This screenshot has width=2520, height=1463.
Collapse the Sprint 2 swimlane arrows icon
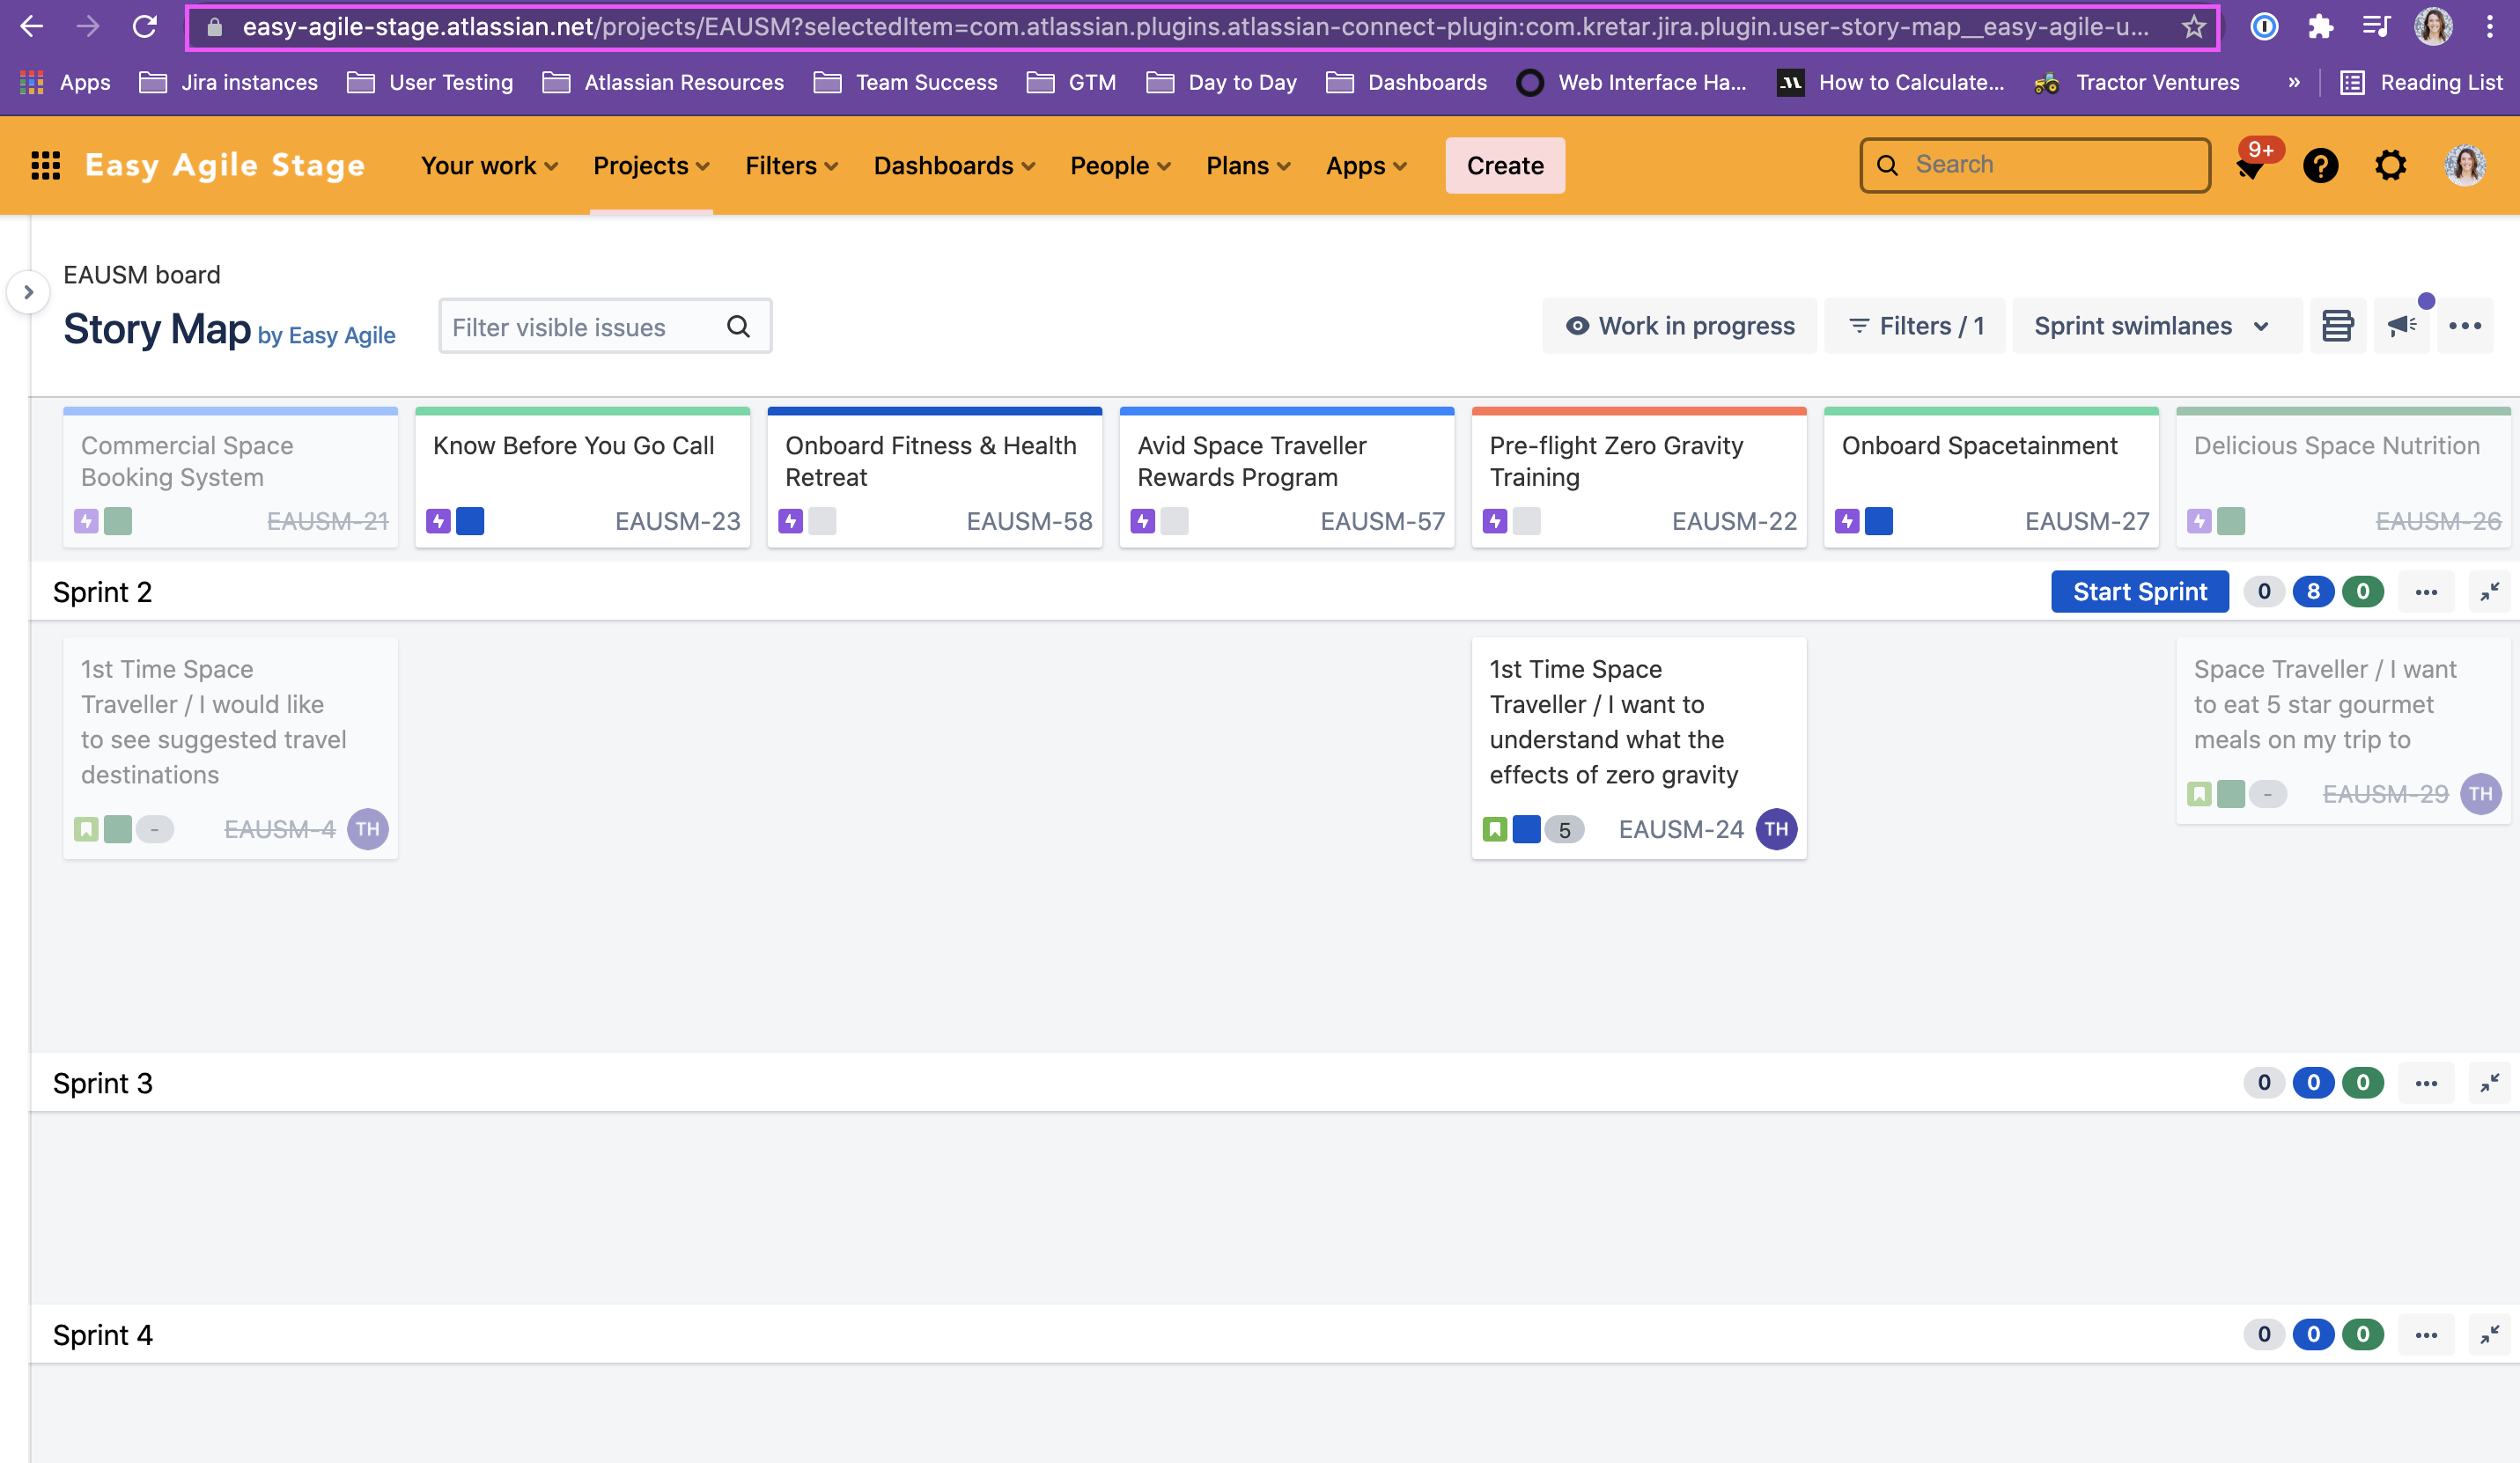(2489, 592)
